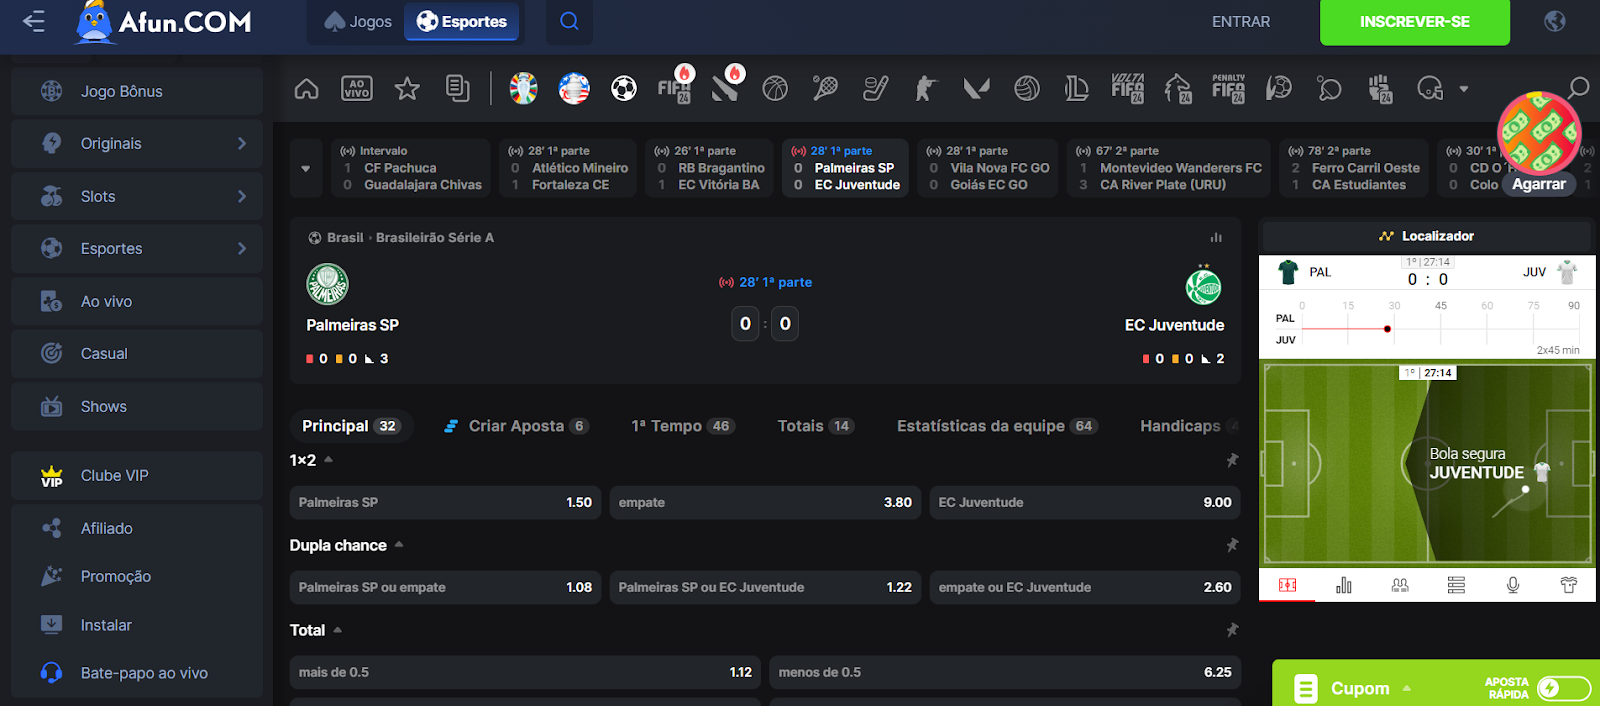Expand the Esportes sidebar menu
Image resolution: width=1600 pixels, height=706 pixels.
241,249
